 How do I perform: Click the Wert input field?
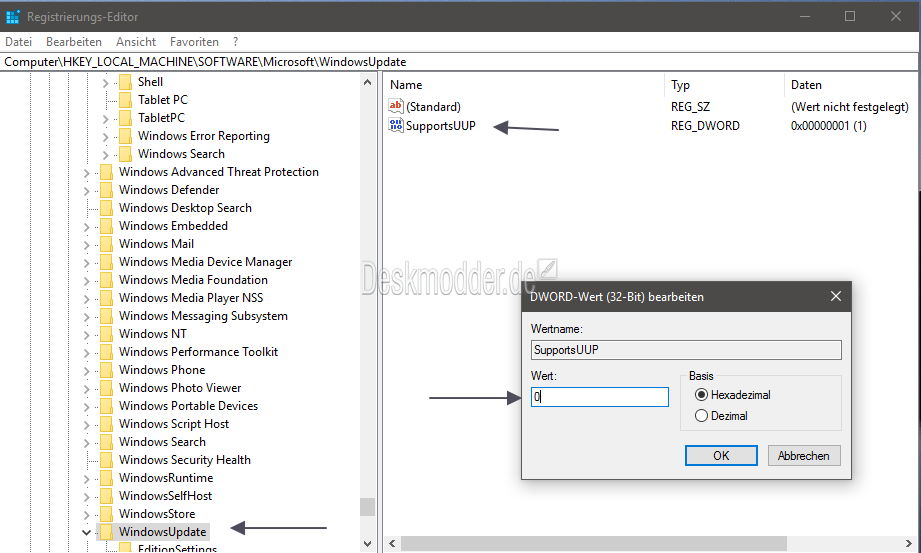tap(600, 397)
